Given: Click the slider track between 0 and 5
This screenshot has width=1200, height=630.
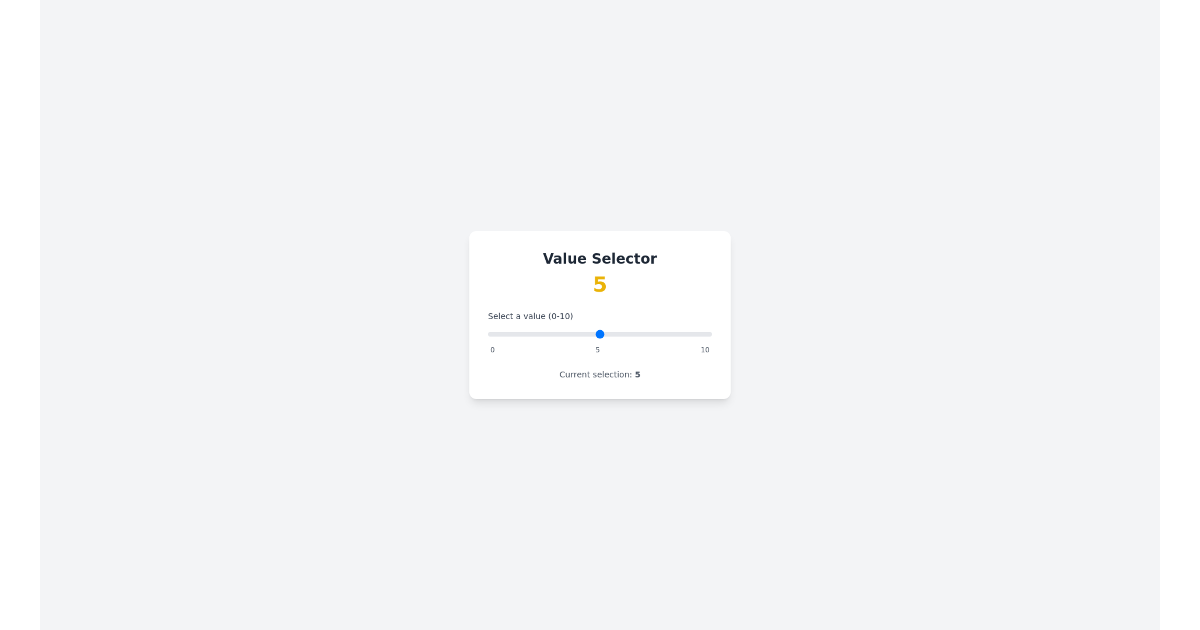Looking at the screenshot, I should tap(545, 334).
